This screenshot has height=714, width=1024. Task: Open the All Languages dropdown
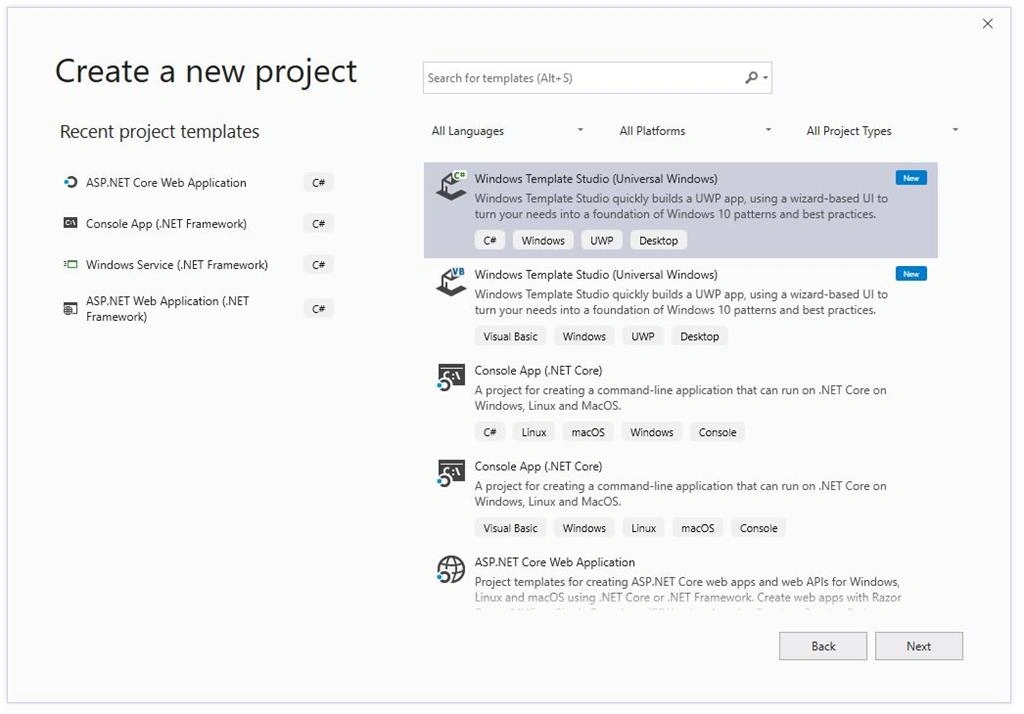click(507, 131)
